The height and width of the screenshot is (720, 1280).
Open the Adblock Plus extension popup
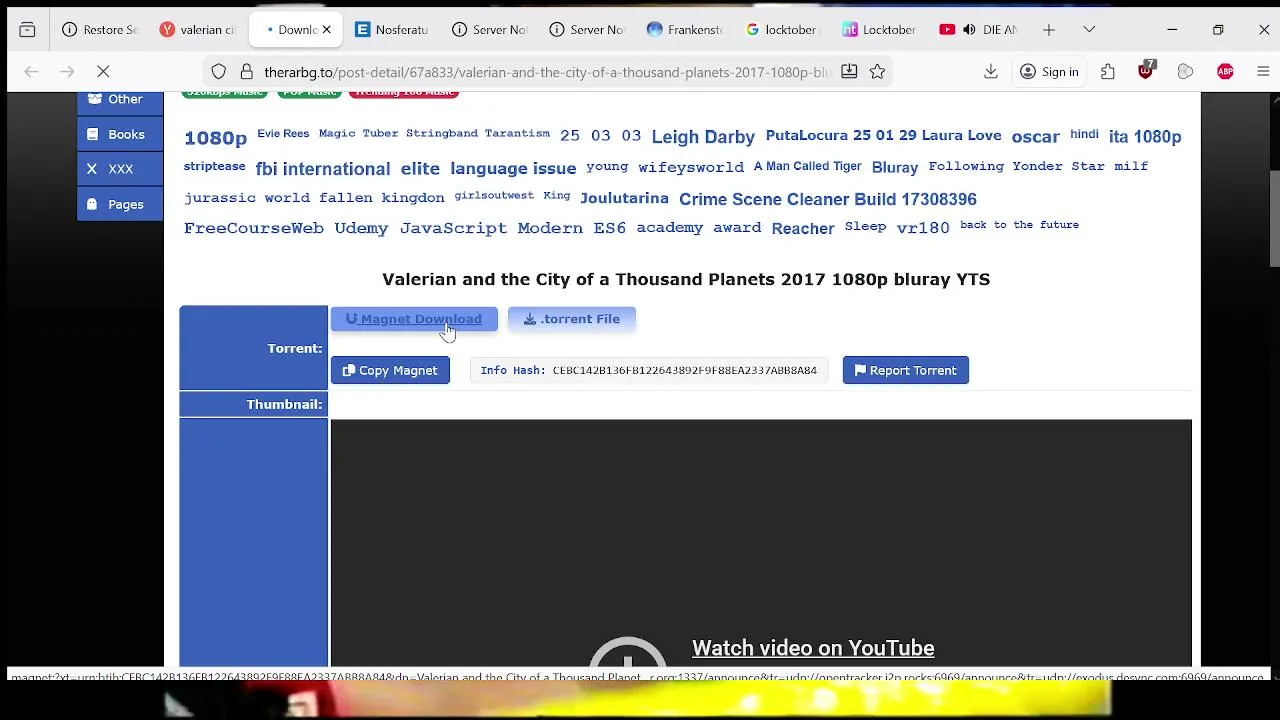(1225, 72)
